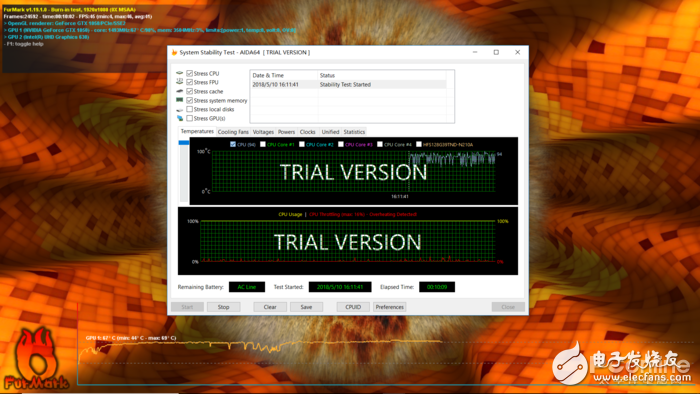700x394 pixels.
Task: Disable the Stress CPU checkbox
Action: click(x=190, y=73)
